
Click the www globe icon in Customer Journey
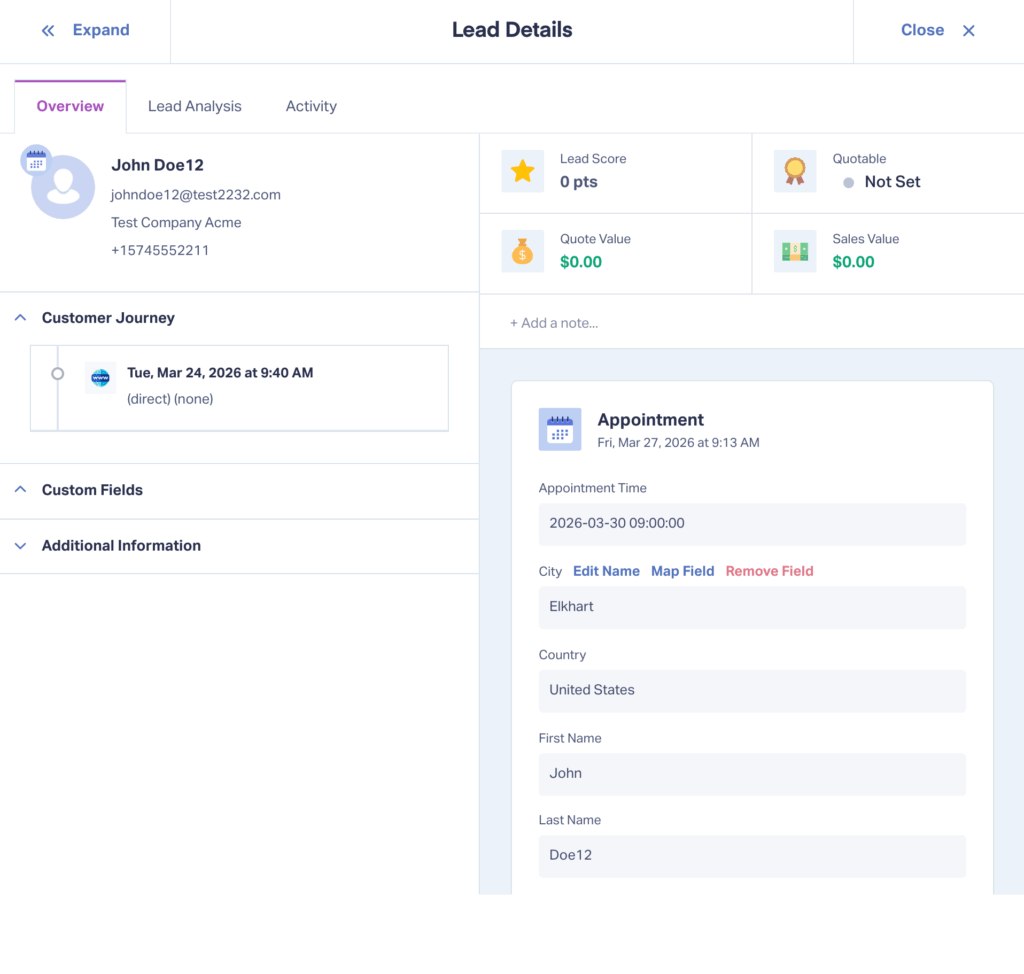click(100, 378)
